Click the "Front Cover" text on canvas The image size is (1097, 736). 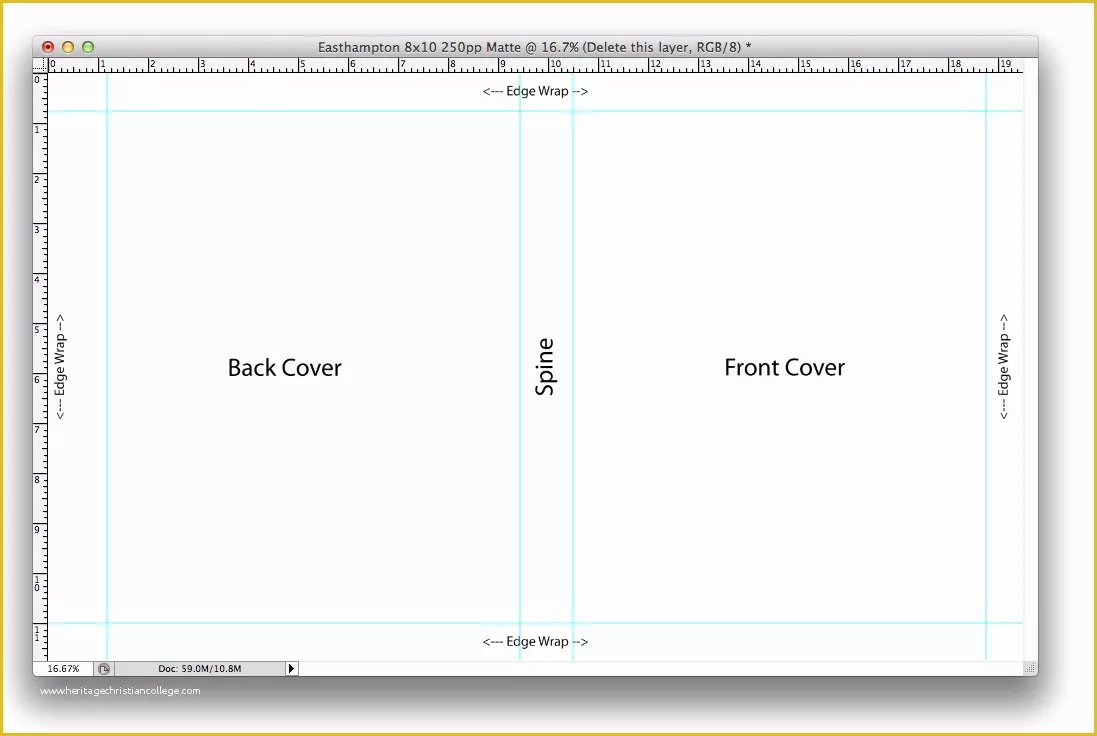[784, 368]
